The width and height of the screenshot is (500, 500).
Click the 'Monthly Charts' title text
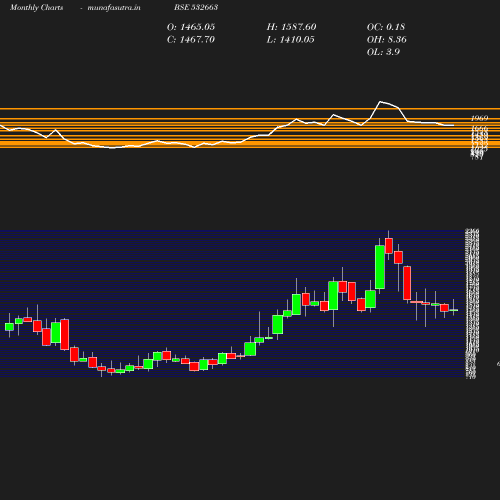coord(36,7)
